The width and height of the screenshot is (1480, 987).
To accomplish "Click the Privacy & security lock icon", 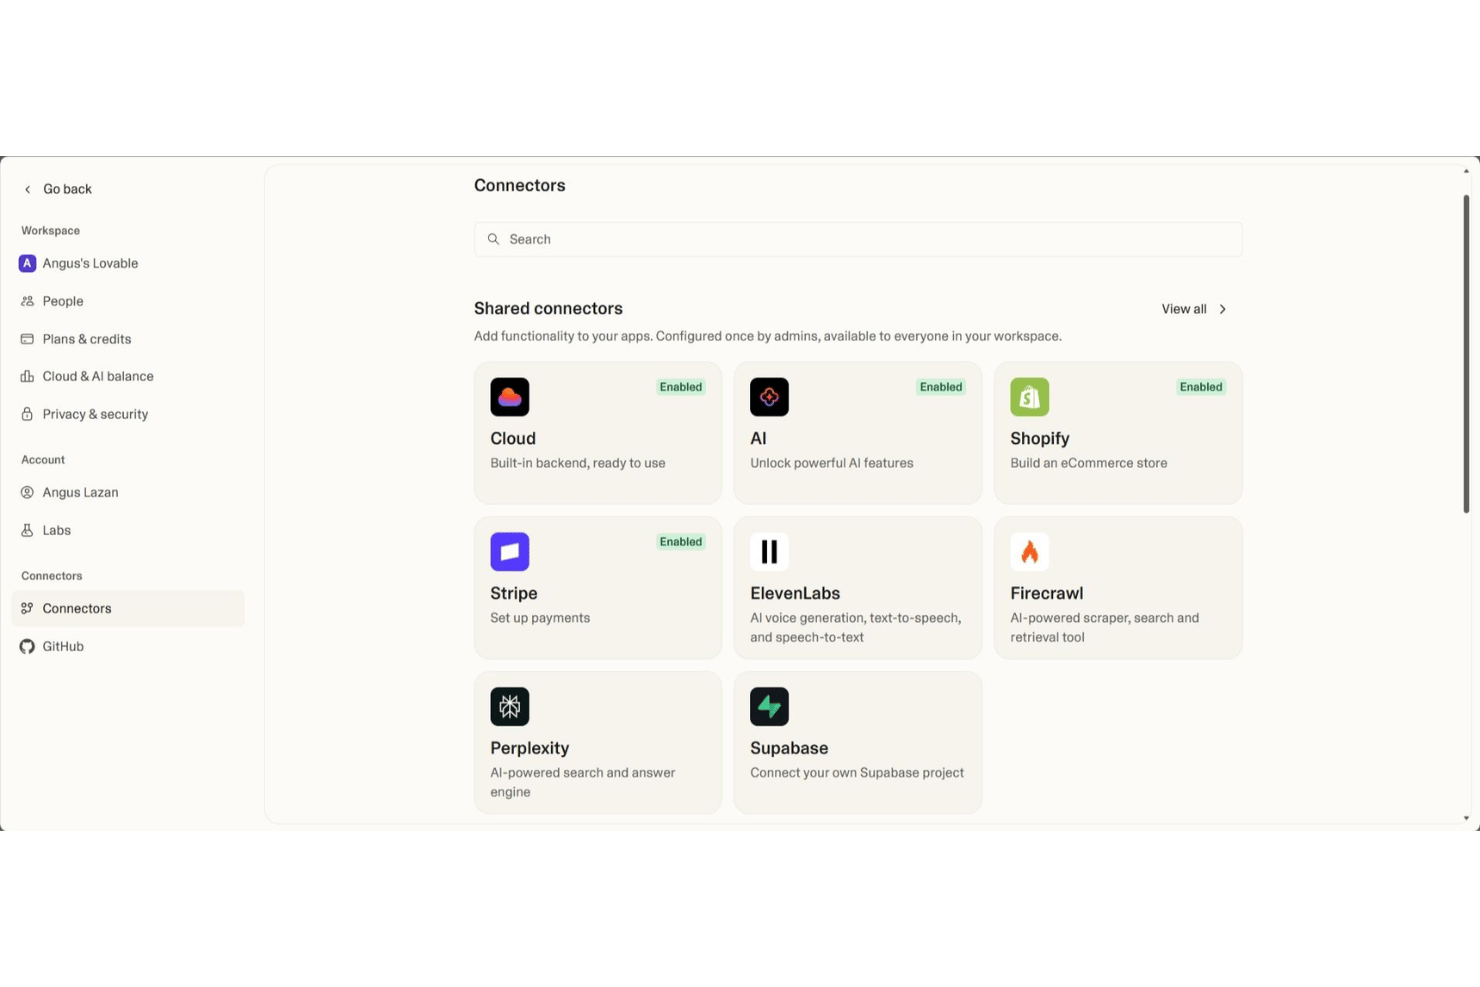I will point(27,414).
